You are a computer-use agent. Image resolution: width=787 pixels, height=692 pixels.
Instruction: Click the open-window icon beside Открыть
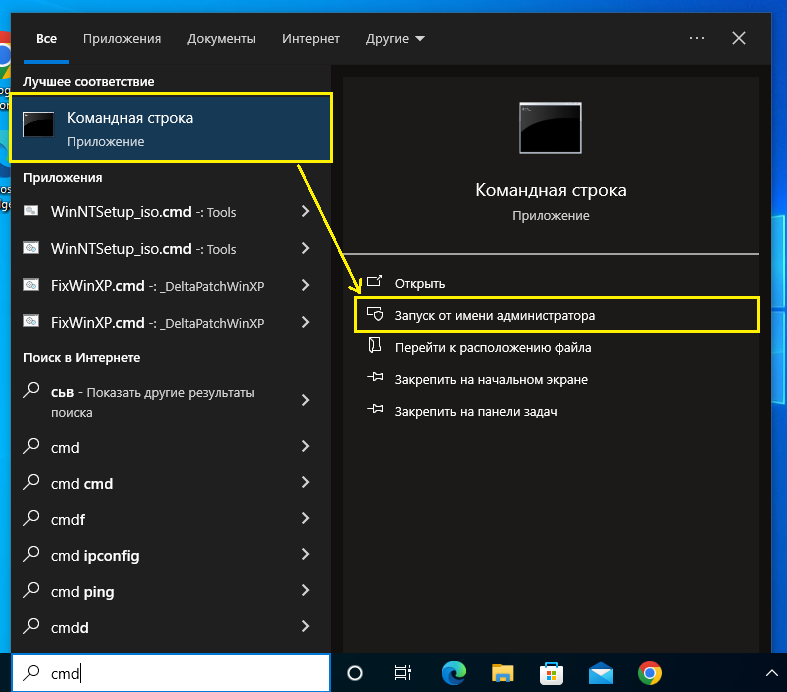[374, 282]
